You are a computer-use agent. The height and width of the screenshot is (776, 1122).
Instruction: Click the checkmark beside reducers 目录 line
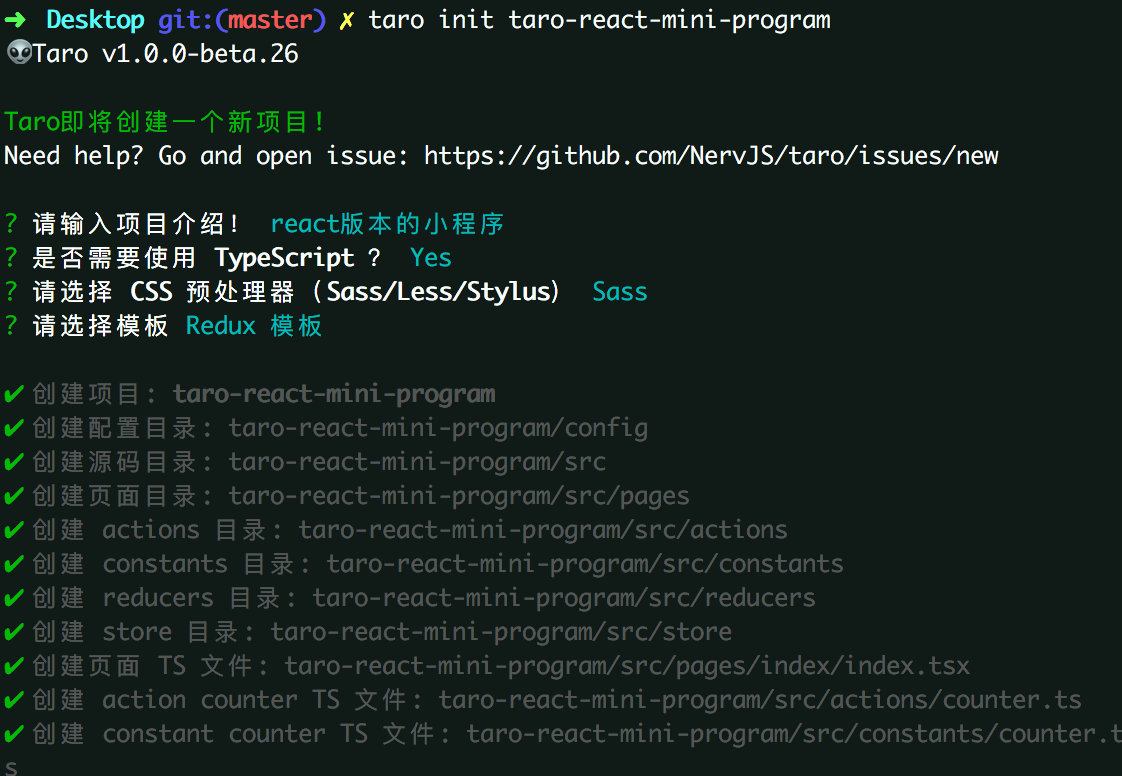pyautogui.click(x=14, y=598)
